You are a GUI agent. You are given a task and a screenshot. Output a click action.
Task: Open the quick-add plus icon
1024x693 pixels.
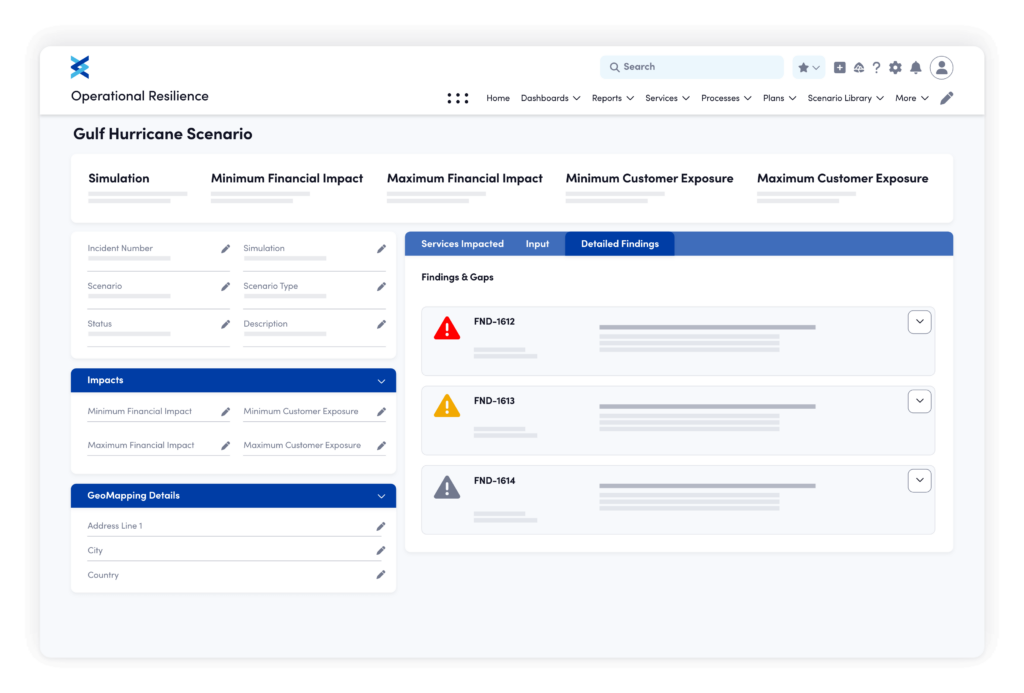click(839, 67)
